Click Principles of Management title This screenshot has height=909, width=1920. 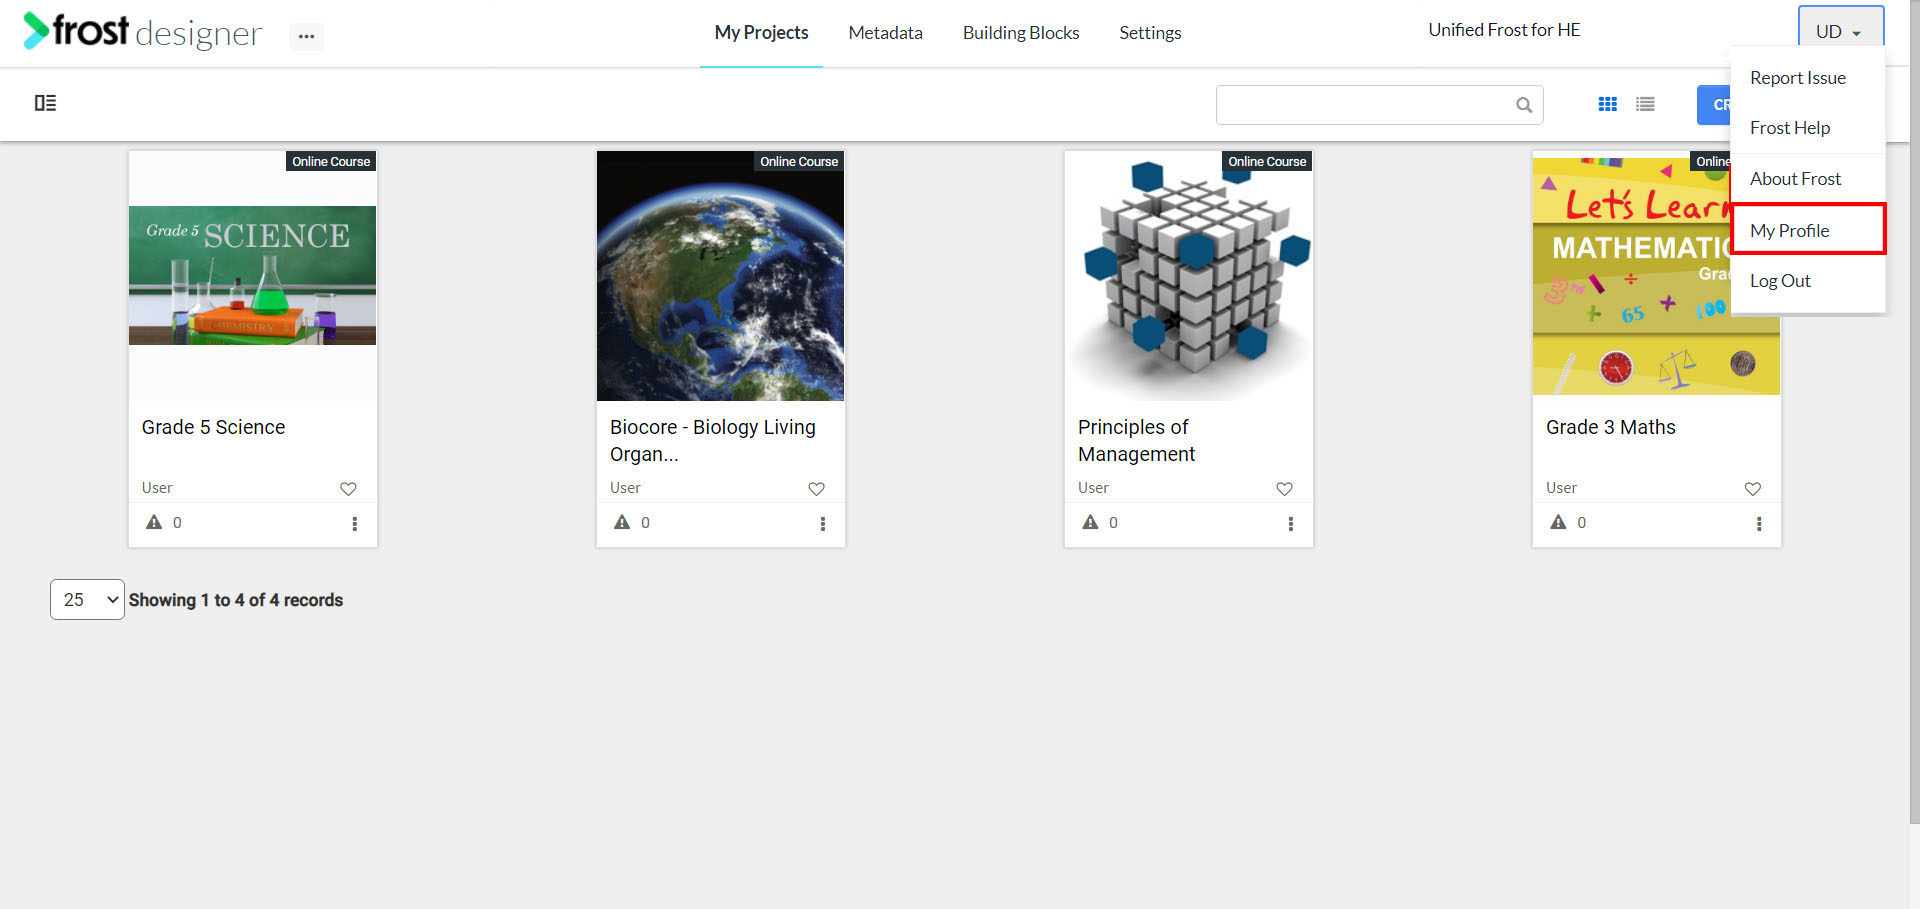pyautogui.click(x=1136, y=440)
